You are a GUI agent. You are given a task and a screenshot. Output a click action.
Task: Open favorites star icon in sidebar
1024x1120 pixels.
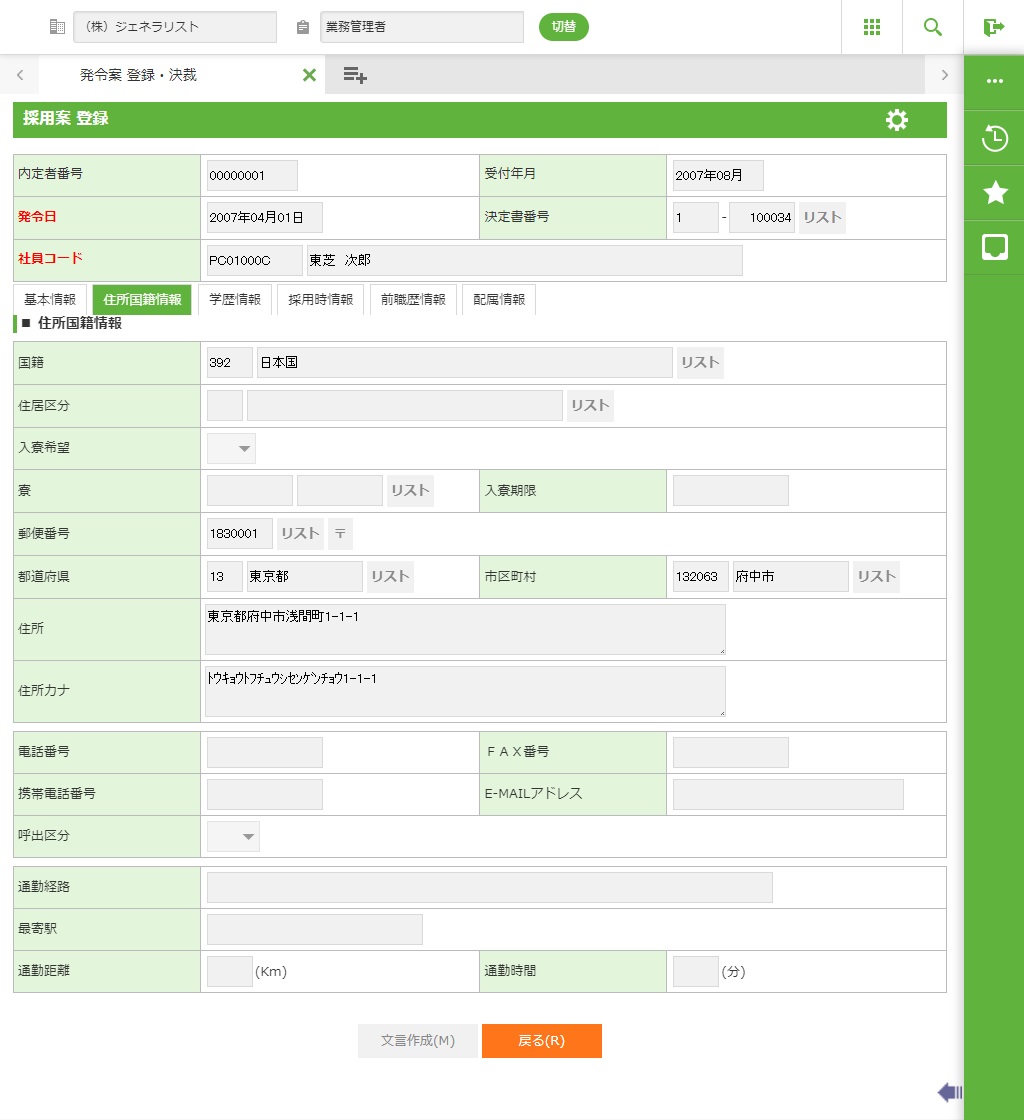click(x=994, y=193)
